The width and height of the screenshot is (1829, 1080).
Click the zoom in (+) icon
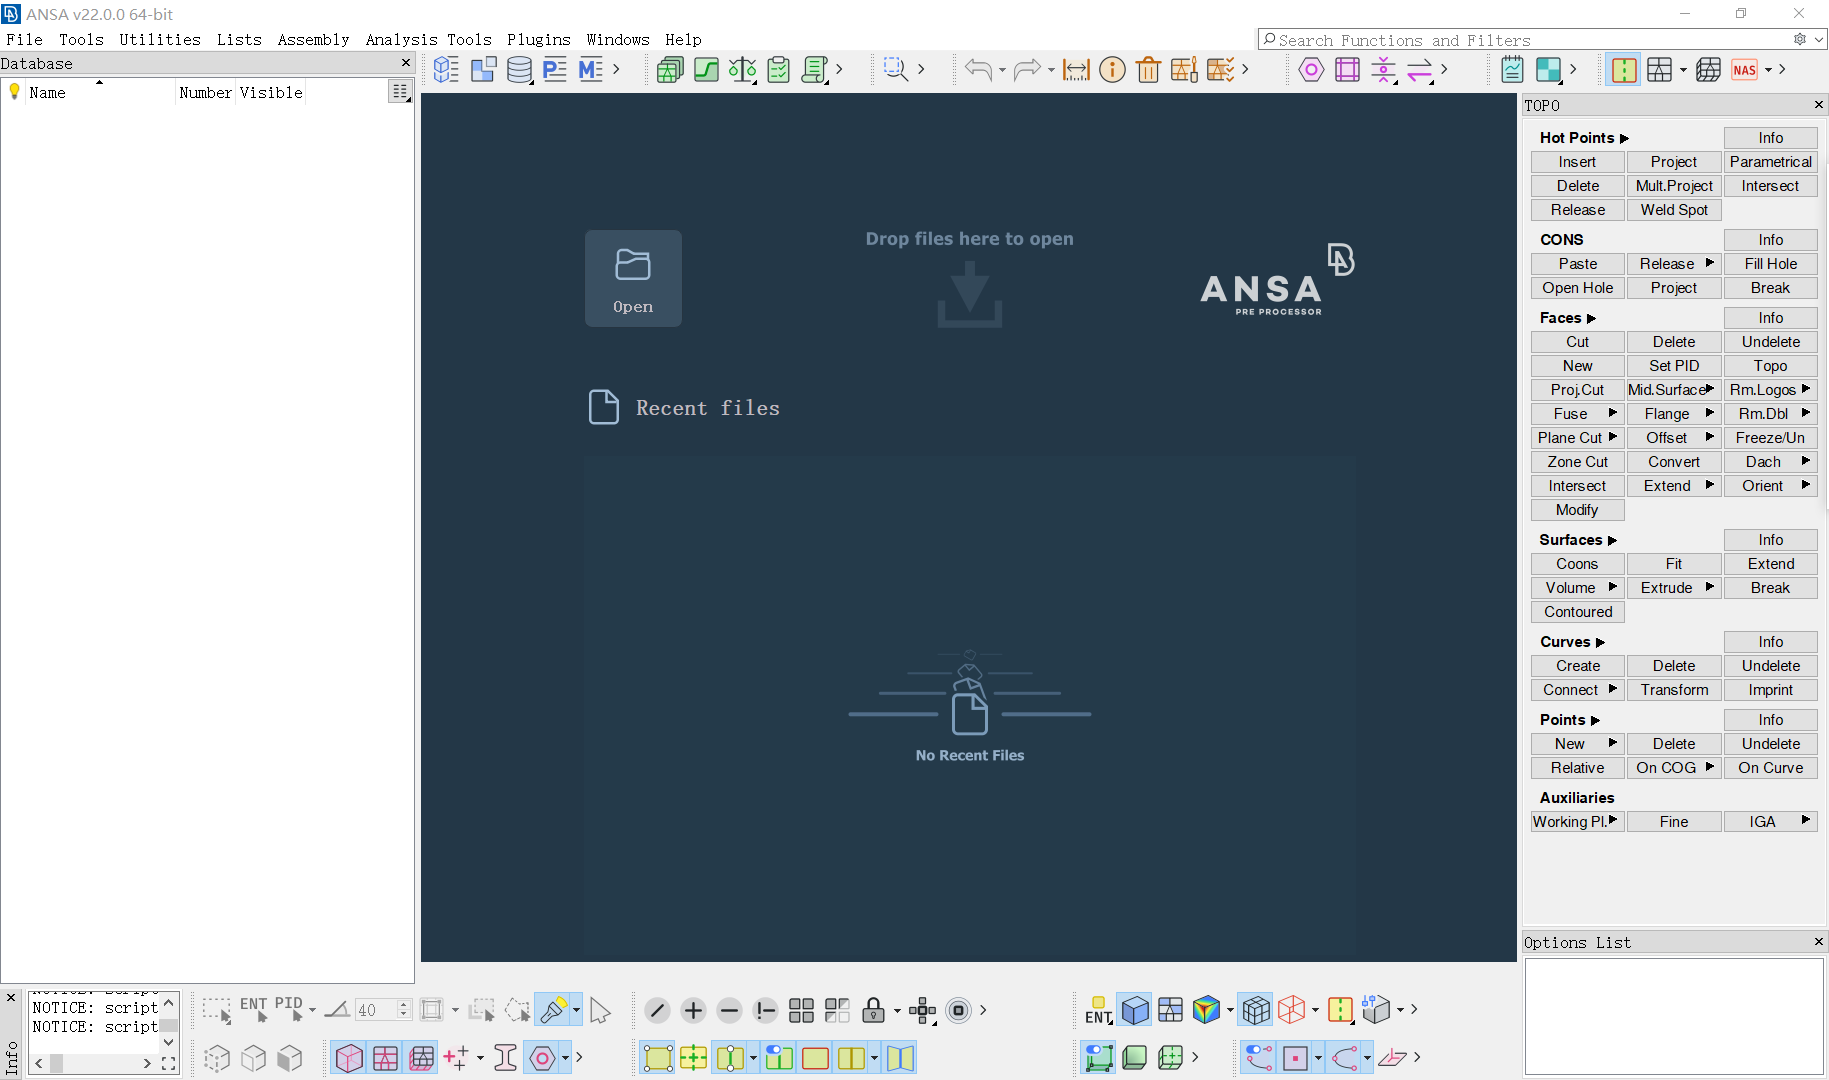(693, 1011)
